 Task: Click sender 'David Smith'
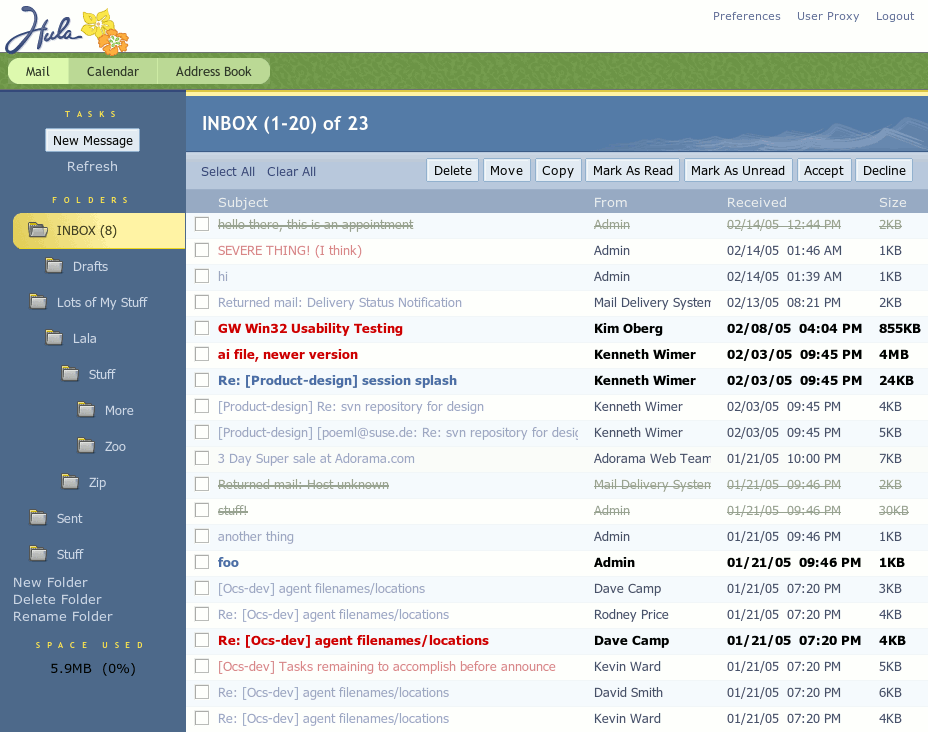point(628,692)
